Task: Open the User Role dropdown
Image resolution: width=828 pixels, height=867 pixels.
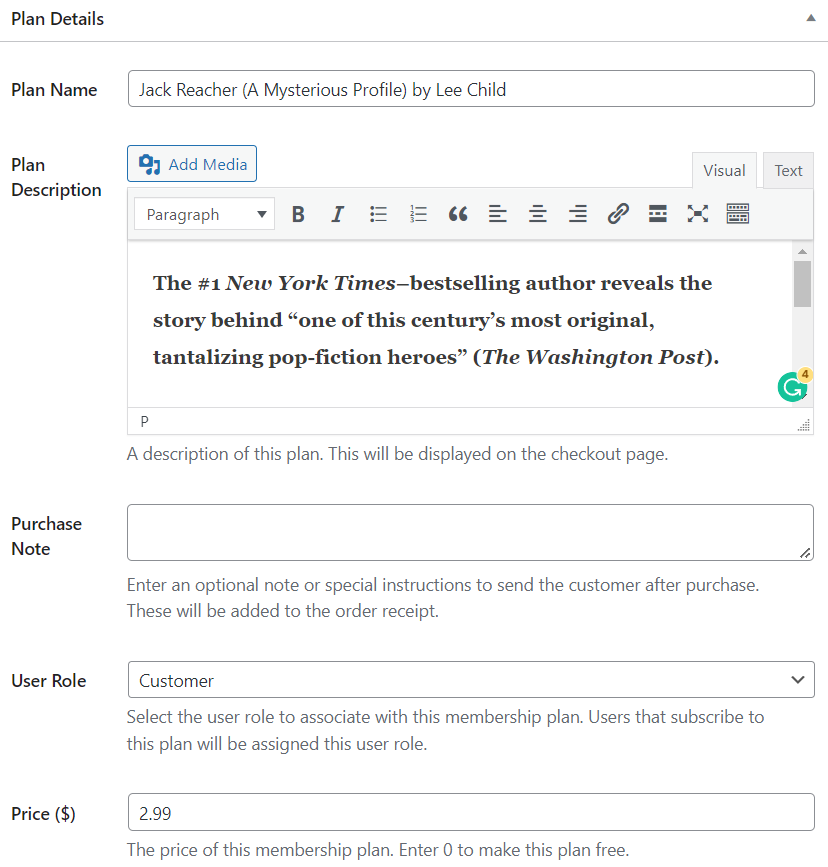Action: [x=471, y=680]
